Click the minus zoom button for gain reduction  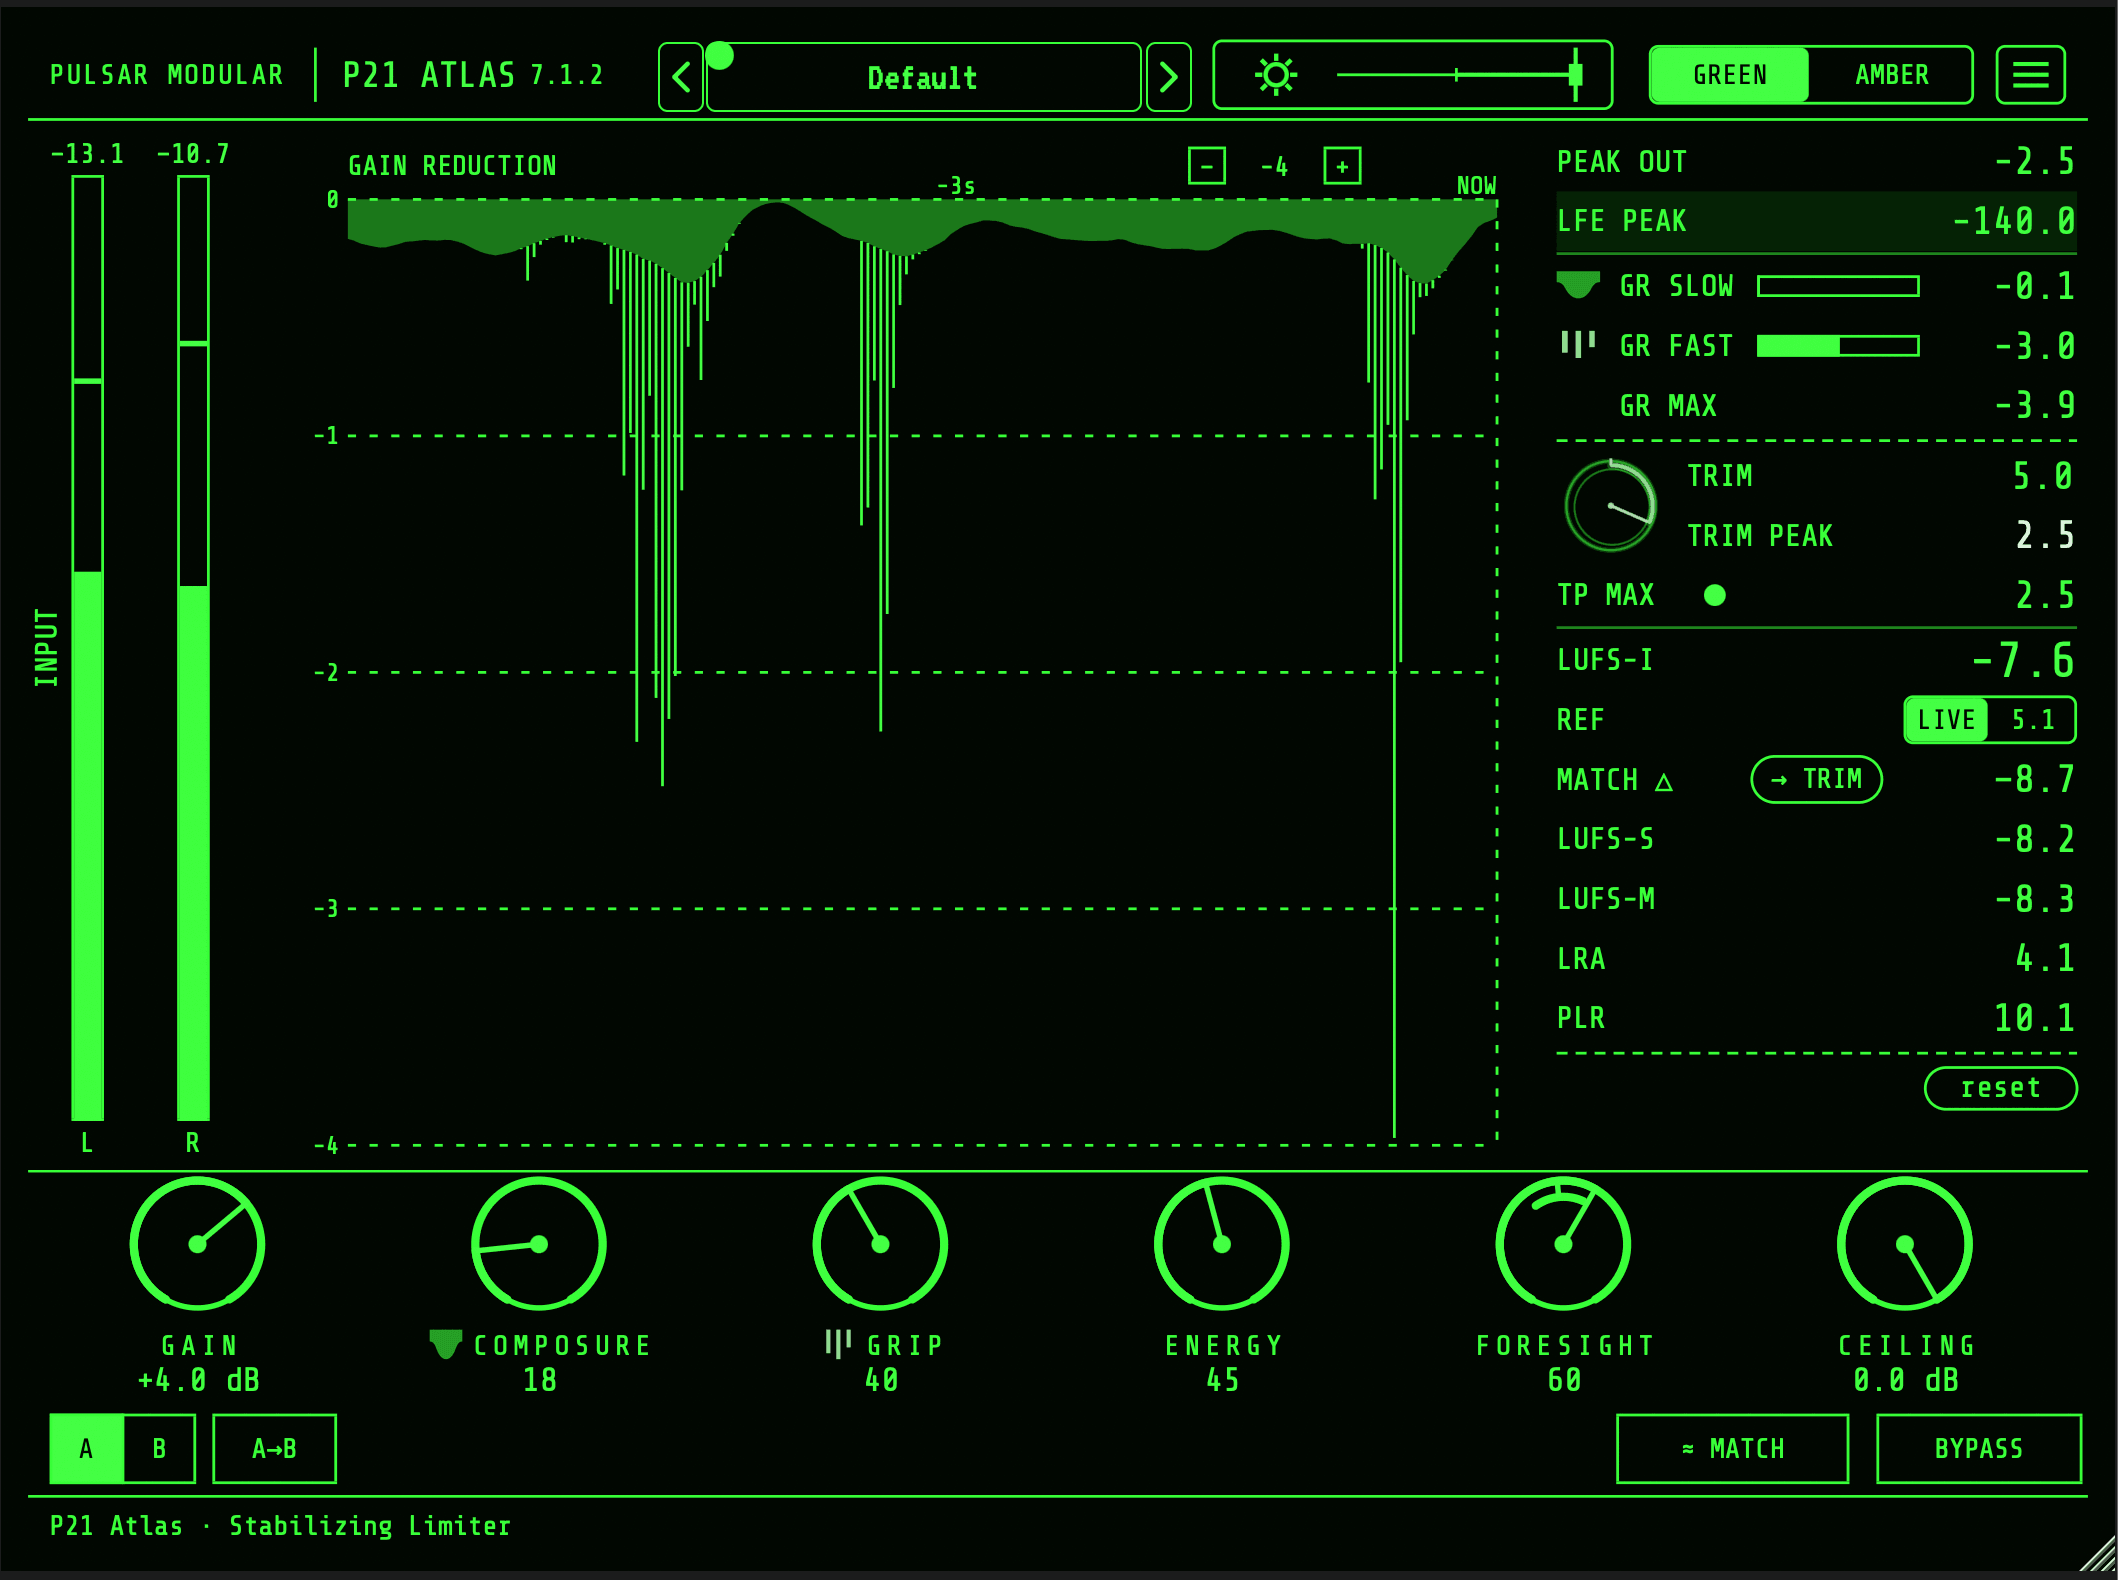coord(1207,166)
